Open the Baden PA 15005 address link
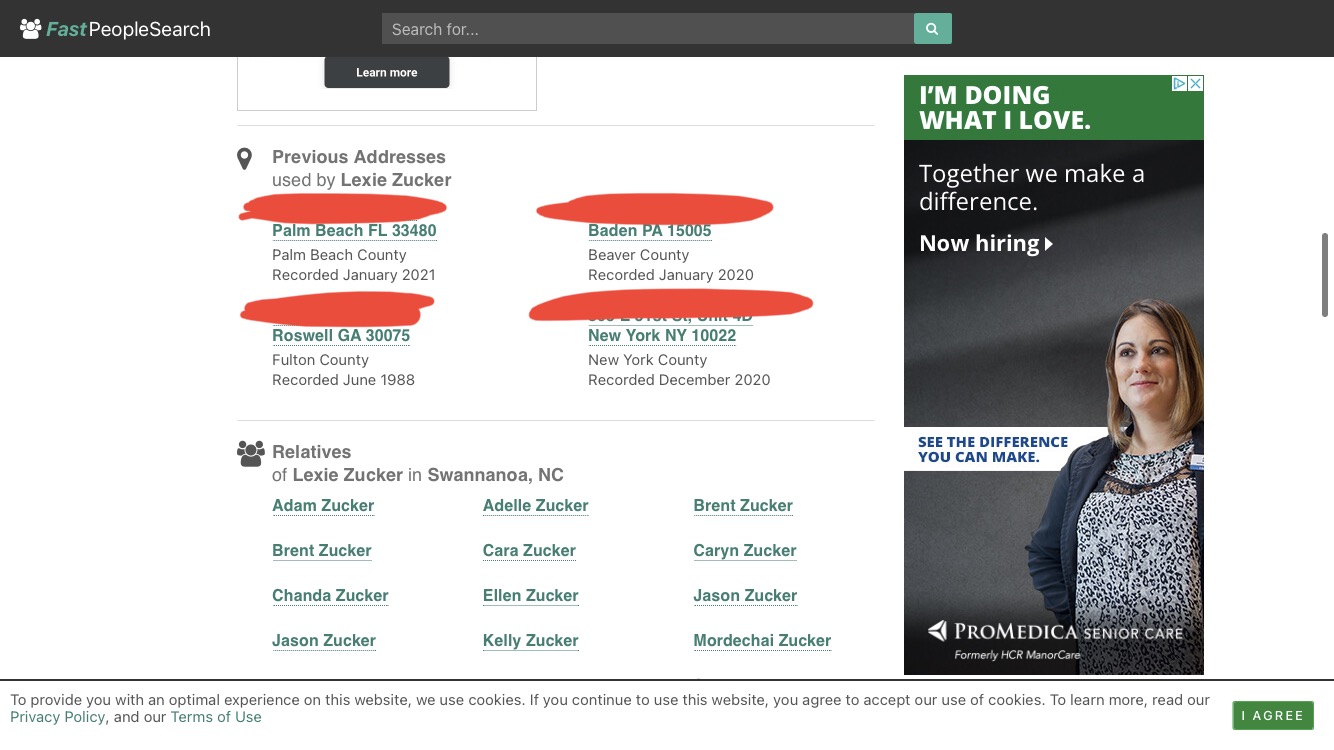Screen dimensions: 1334x750 click(x=650, y=231)
